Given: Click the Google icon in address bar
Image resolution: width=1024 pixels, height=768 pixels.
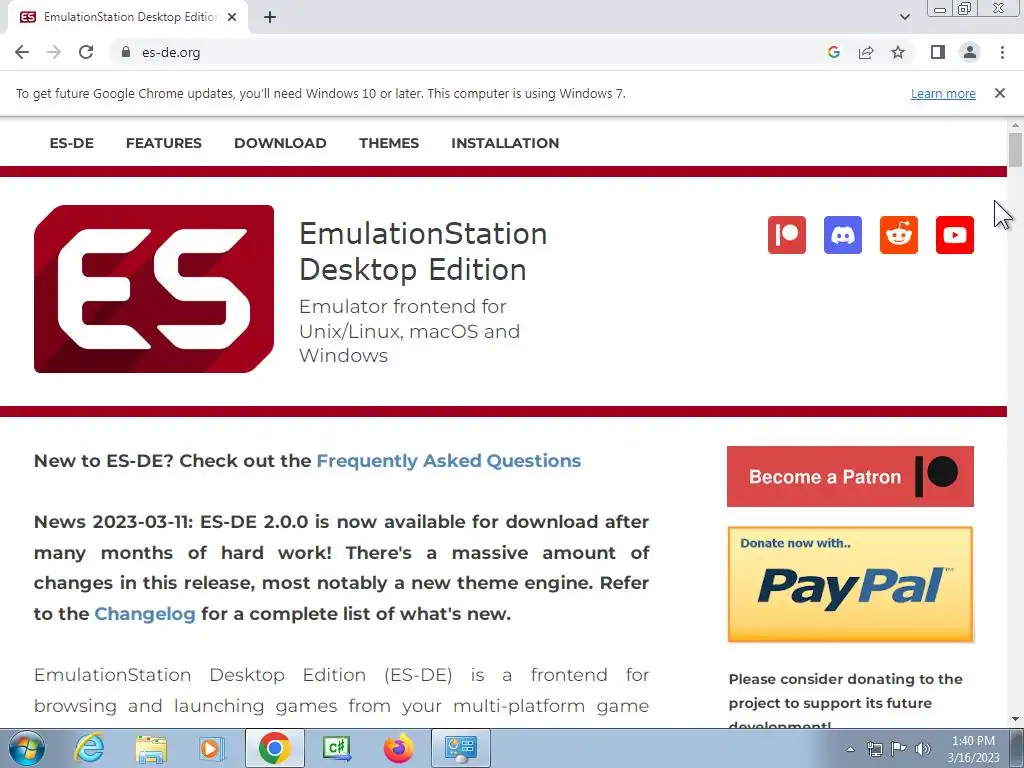Looking at the screenshot, I should click(x=833, y=52).
